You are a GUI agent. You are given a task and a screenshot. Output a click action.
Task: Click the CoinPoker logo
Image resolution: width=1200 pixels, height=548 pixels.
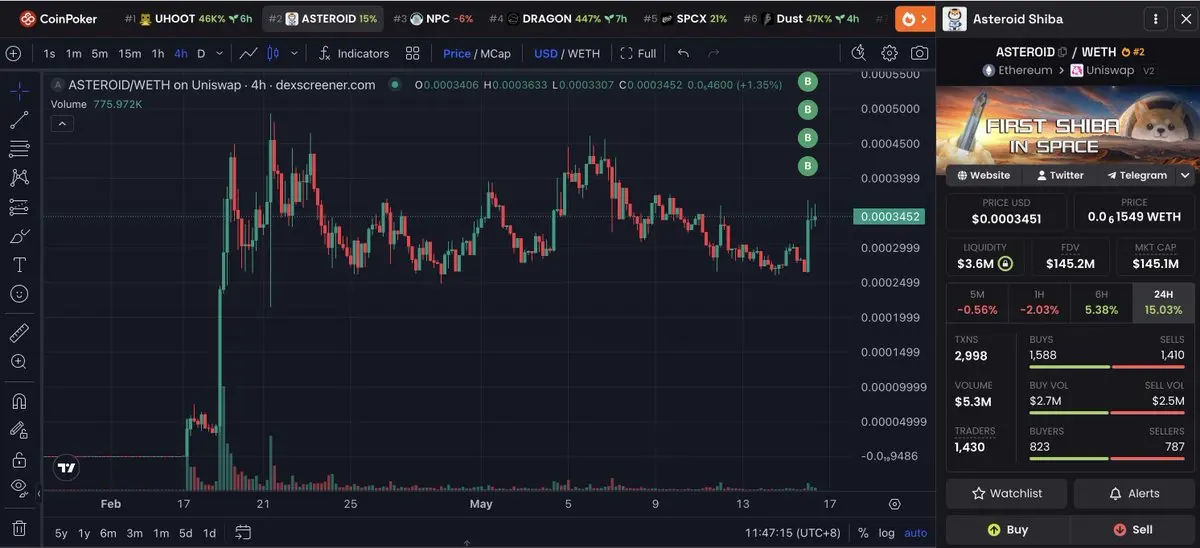coord(61,18)
